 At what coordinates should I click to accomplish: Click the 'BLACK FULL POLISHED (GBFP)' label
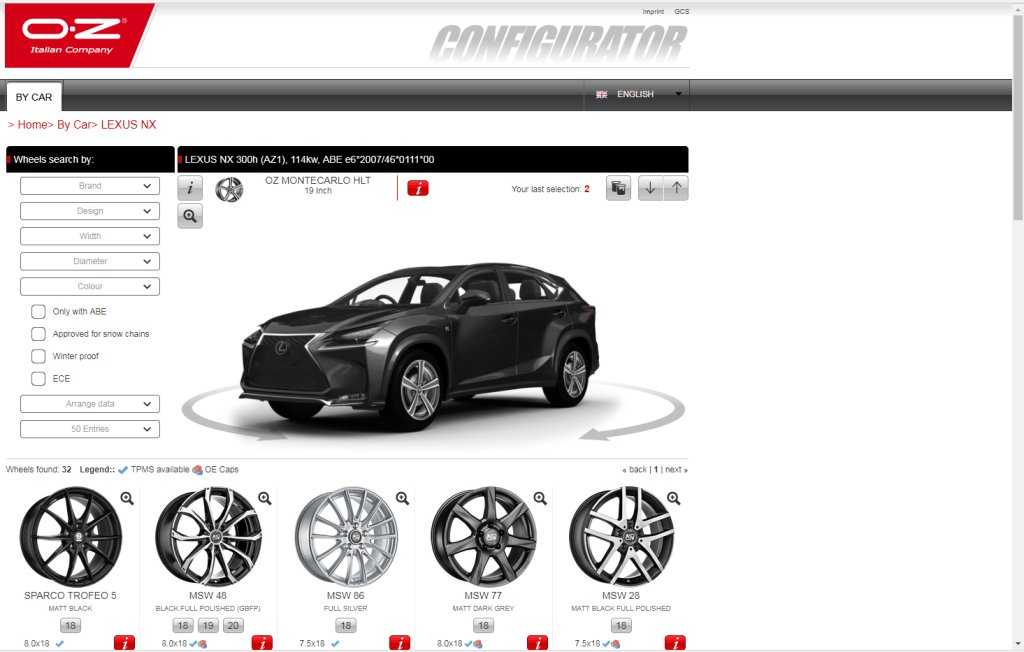pos(208,609)
